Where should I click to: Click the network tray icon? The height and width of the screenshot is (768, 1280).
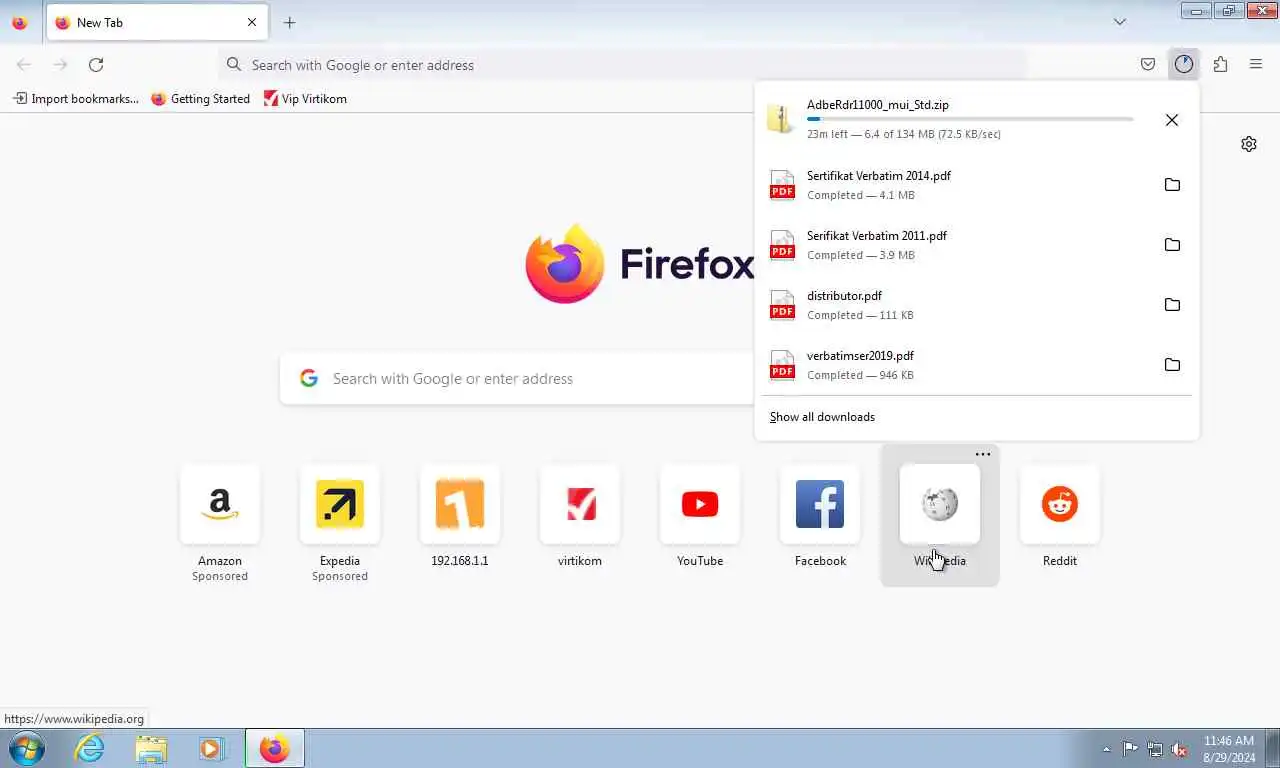[1155, 748]
